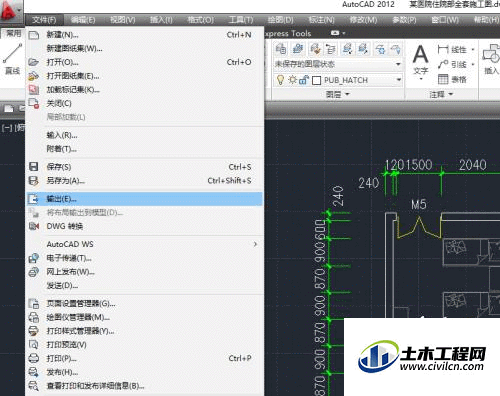Click the layer previous icon with list symbol
This screenshot has width=500, height=396.
tap(330, 49)
